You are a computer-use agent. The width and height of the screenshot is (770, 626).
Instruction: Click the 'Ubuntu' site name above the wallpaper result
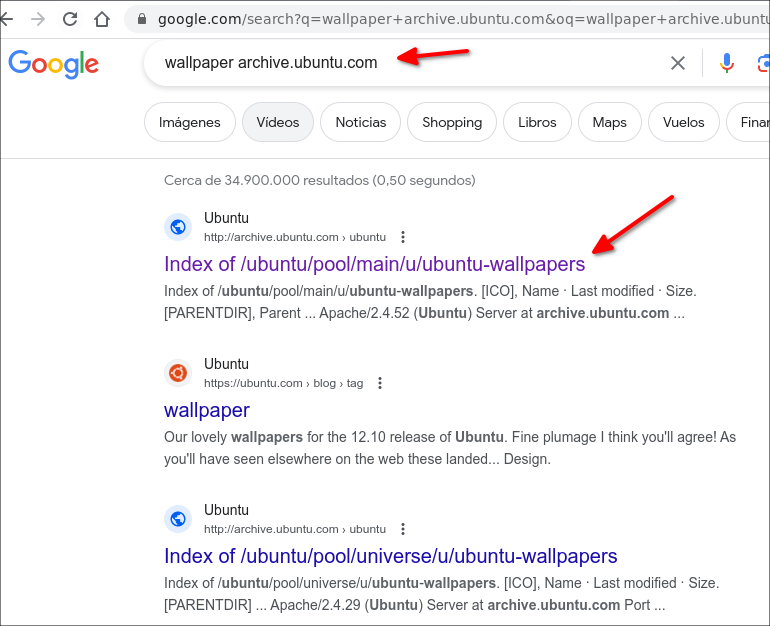[226, 364]
